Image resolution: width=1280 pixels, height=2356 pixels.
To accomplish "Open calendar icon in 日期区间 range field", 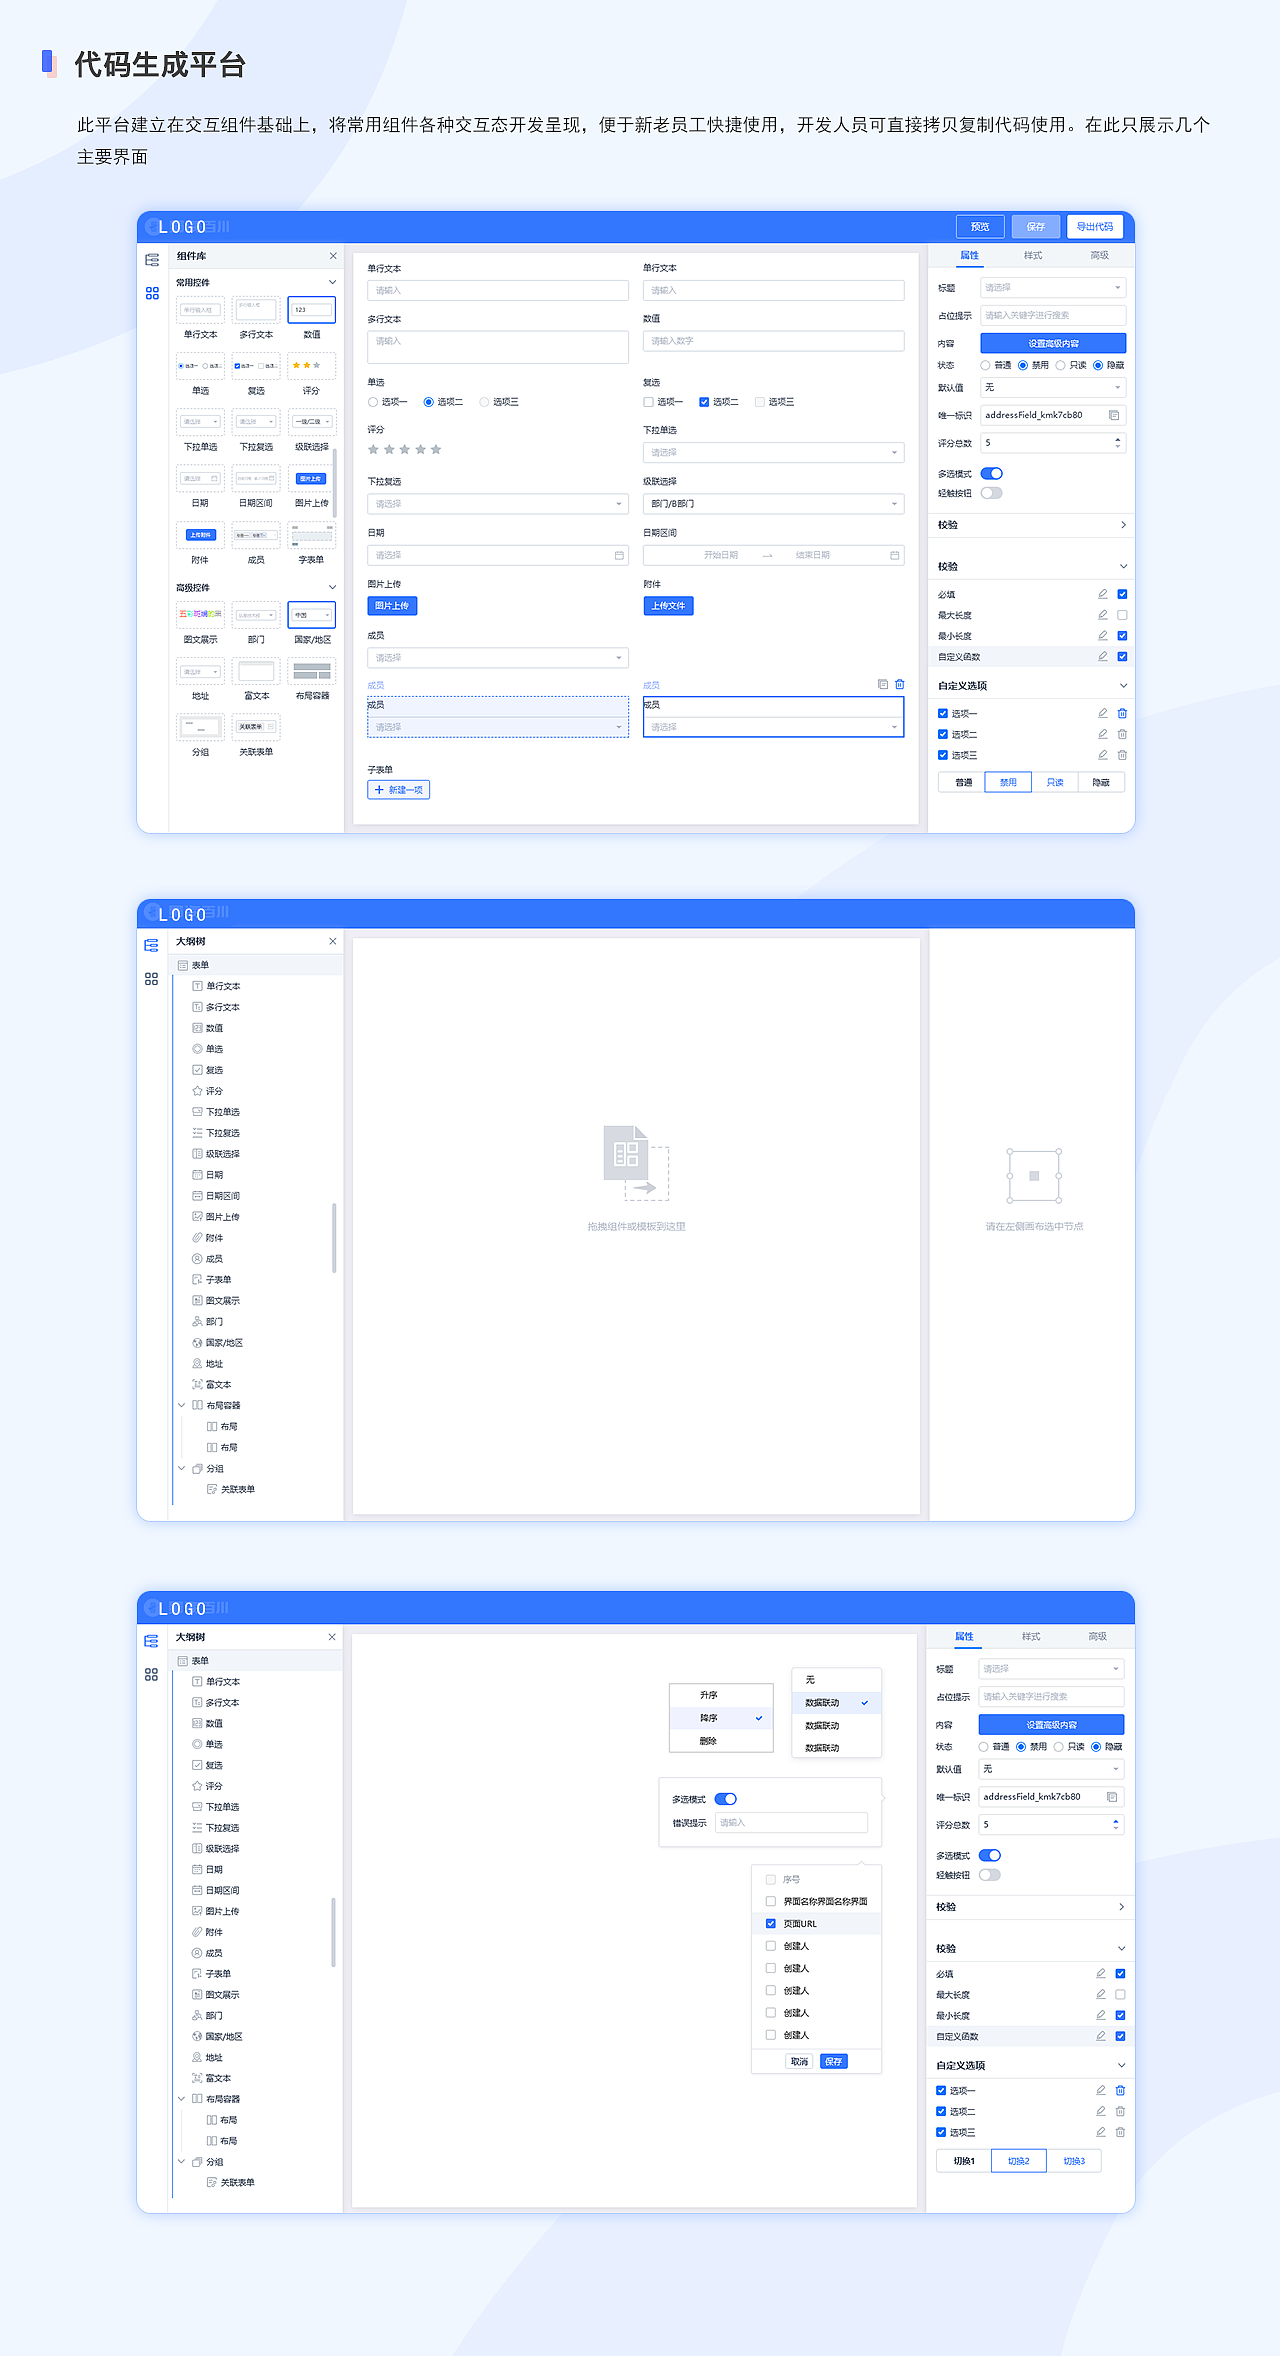I will 894,555.
